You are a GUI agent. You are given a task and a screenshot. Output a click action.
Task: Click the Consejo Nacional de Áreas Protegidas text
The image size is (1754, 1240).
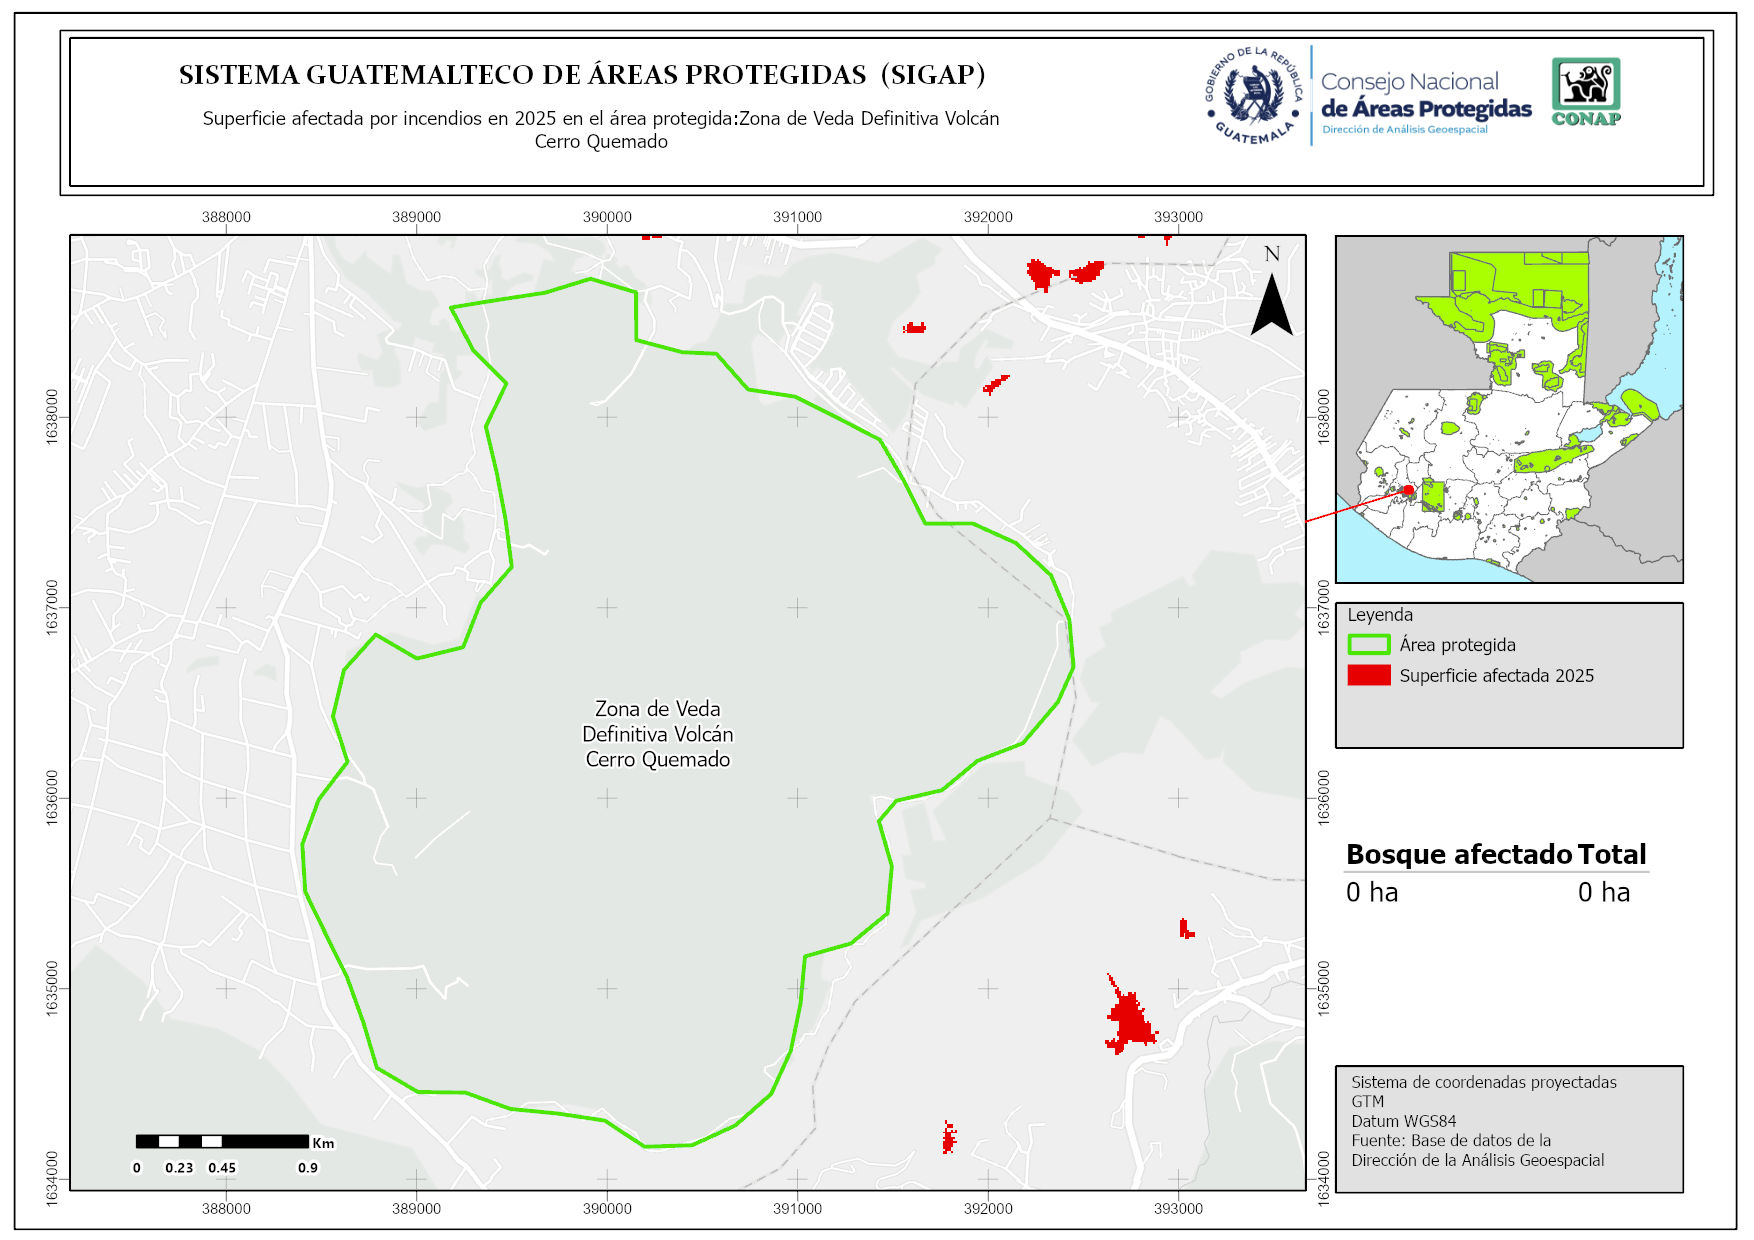[1425, 96]
